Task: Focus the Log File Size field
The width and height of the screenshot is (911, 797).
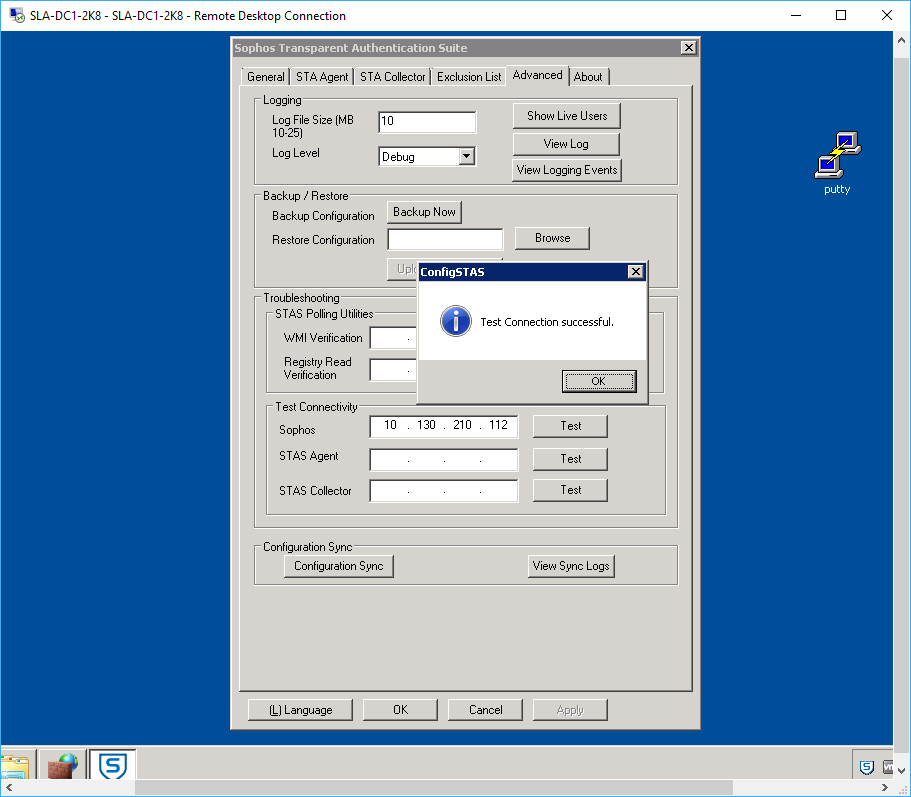Action: click(x=427, y=121)
